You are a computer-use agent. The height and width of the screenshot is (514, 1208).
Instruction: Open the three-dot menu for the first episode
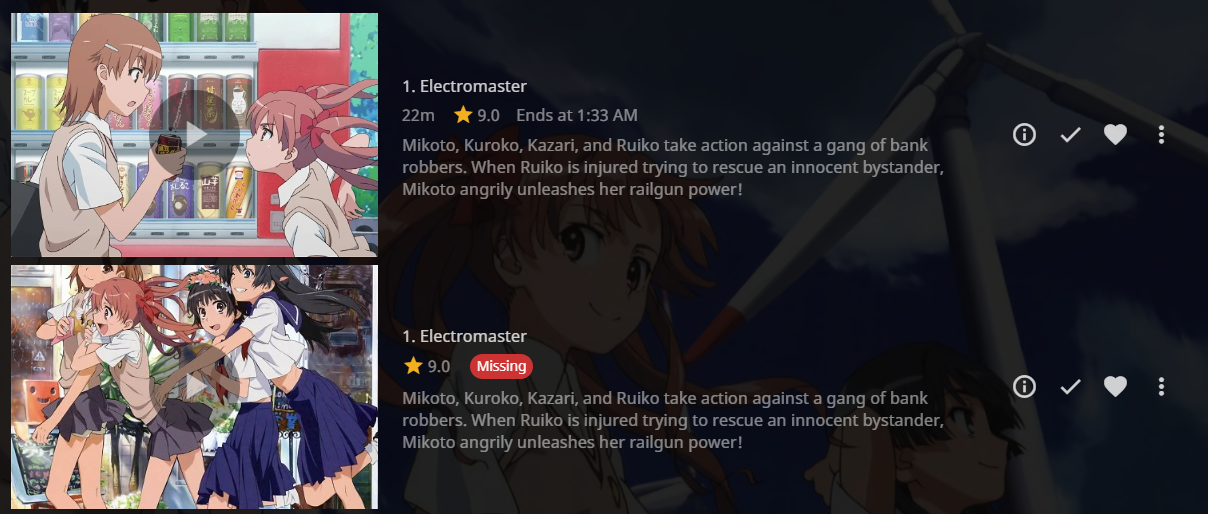(x=1161, y=135)
